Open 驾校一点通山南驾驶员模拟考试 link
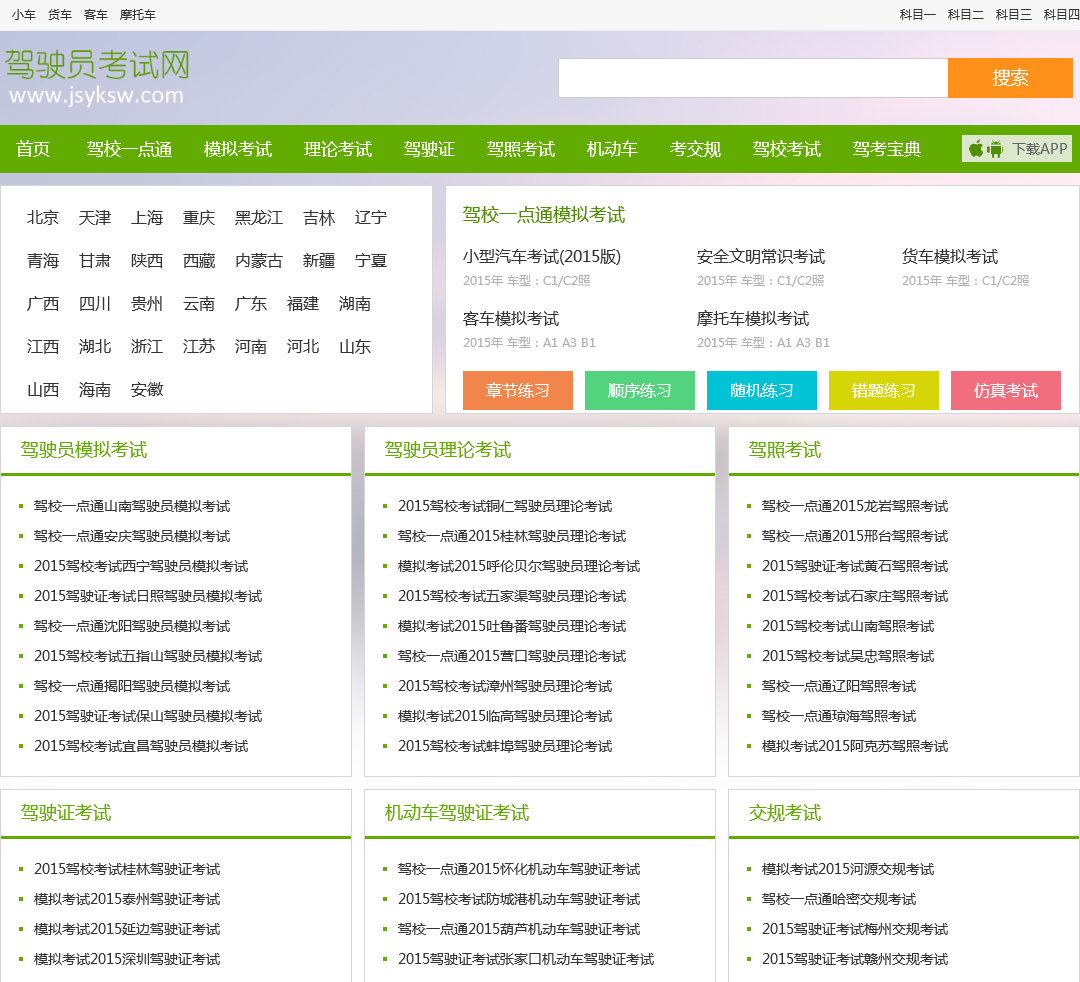Image resolution: width=1080 pixels, height=982 pixels. (132, 506)
